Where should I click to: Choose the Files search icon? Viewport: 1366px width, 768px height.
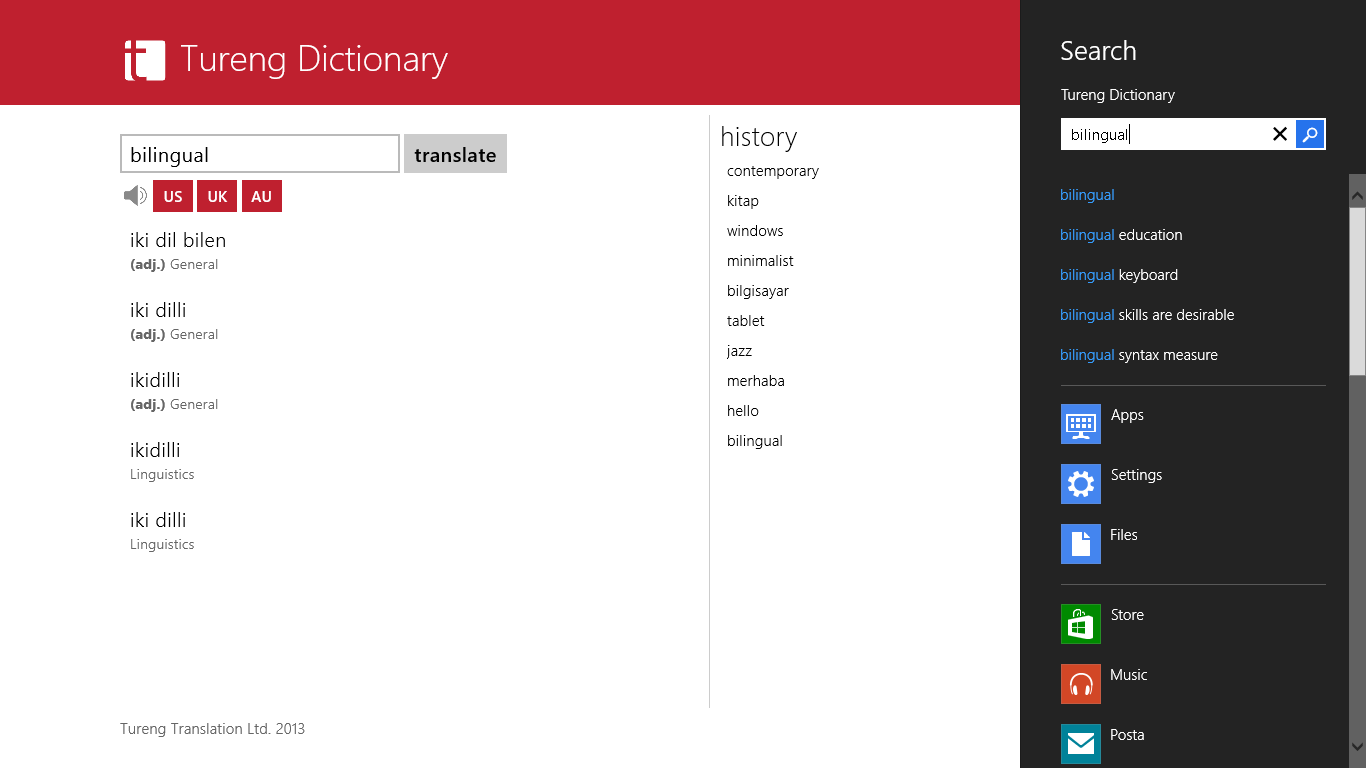[x=1080, y=544]
